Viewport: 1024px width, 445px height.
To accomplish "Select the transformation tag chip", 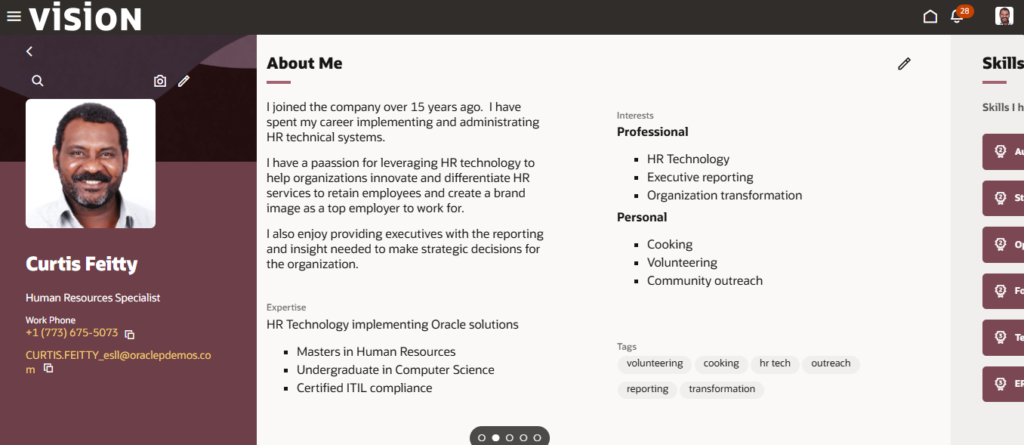I will (x=722, y=389).
